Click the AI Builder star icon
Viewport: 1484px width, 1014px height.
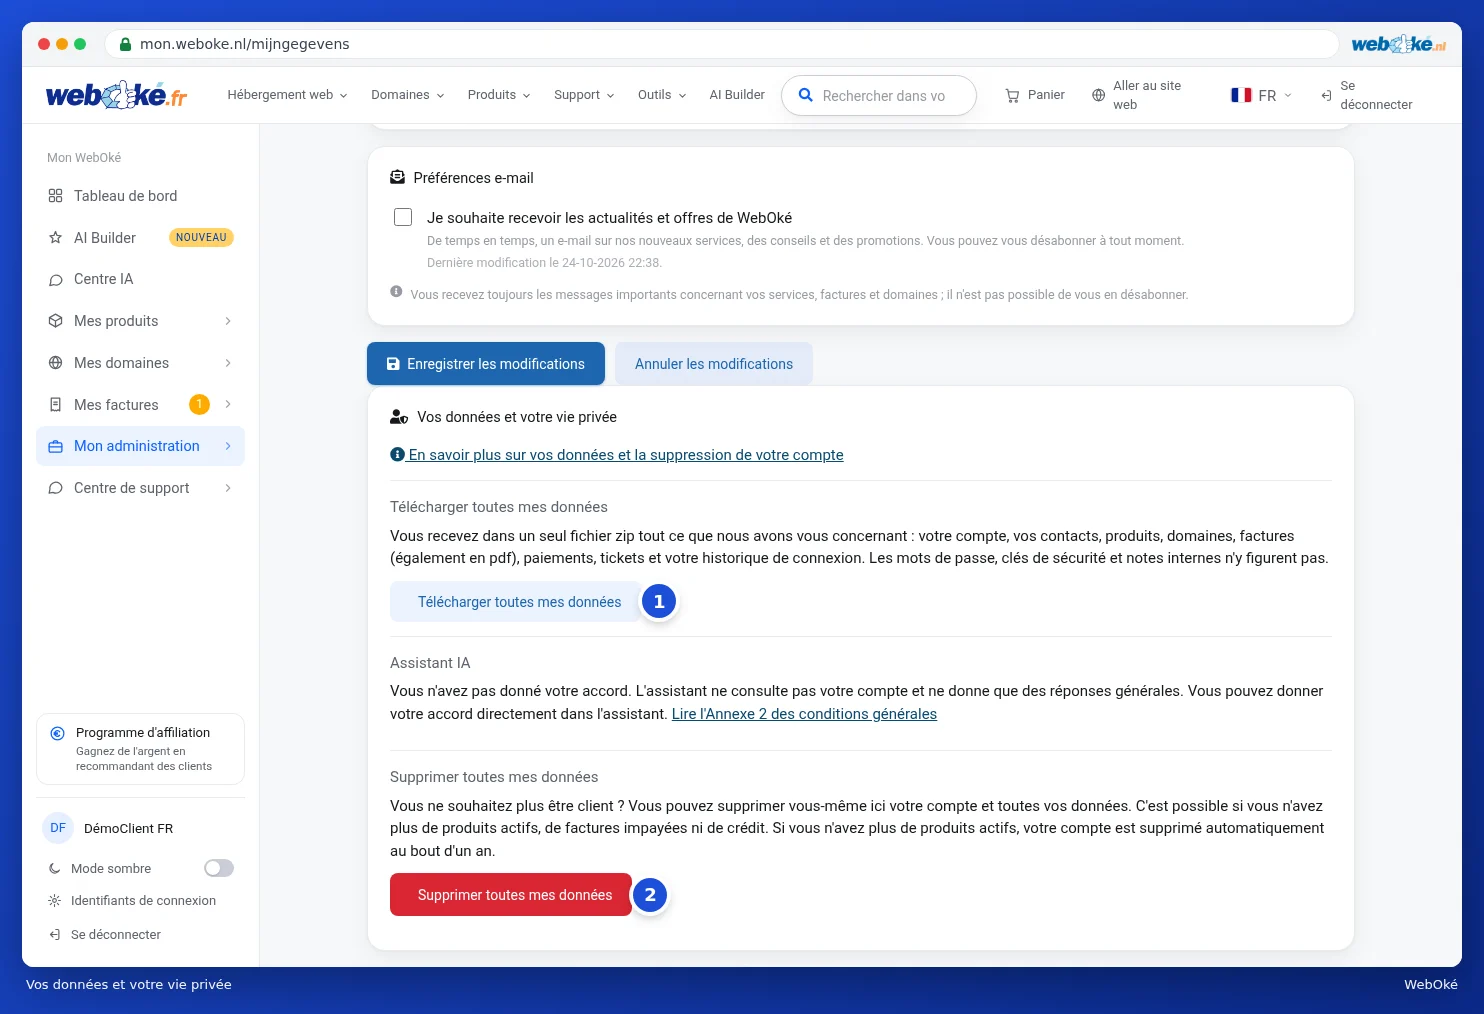55,238
